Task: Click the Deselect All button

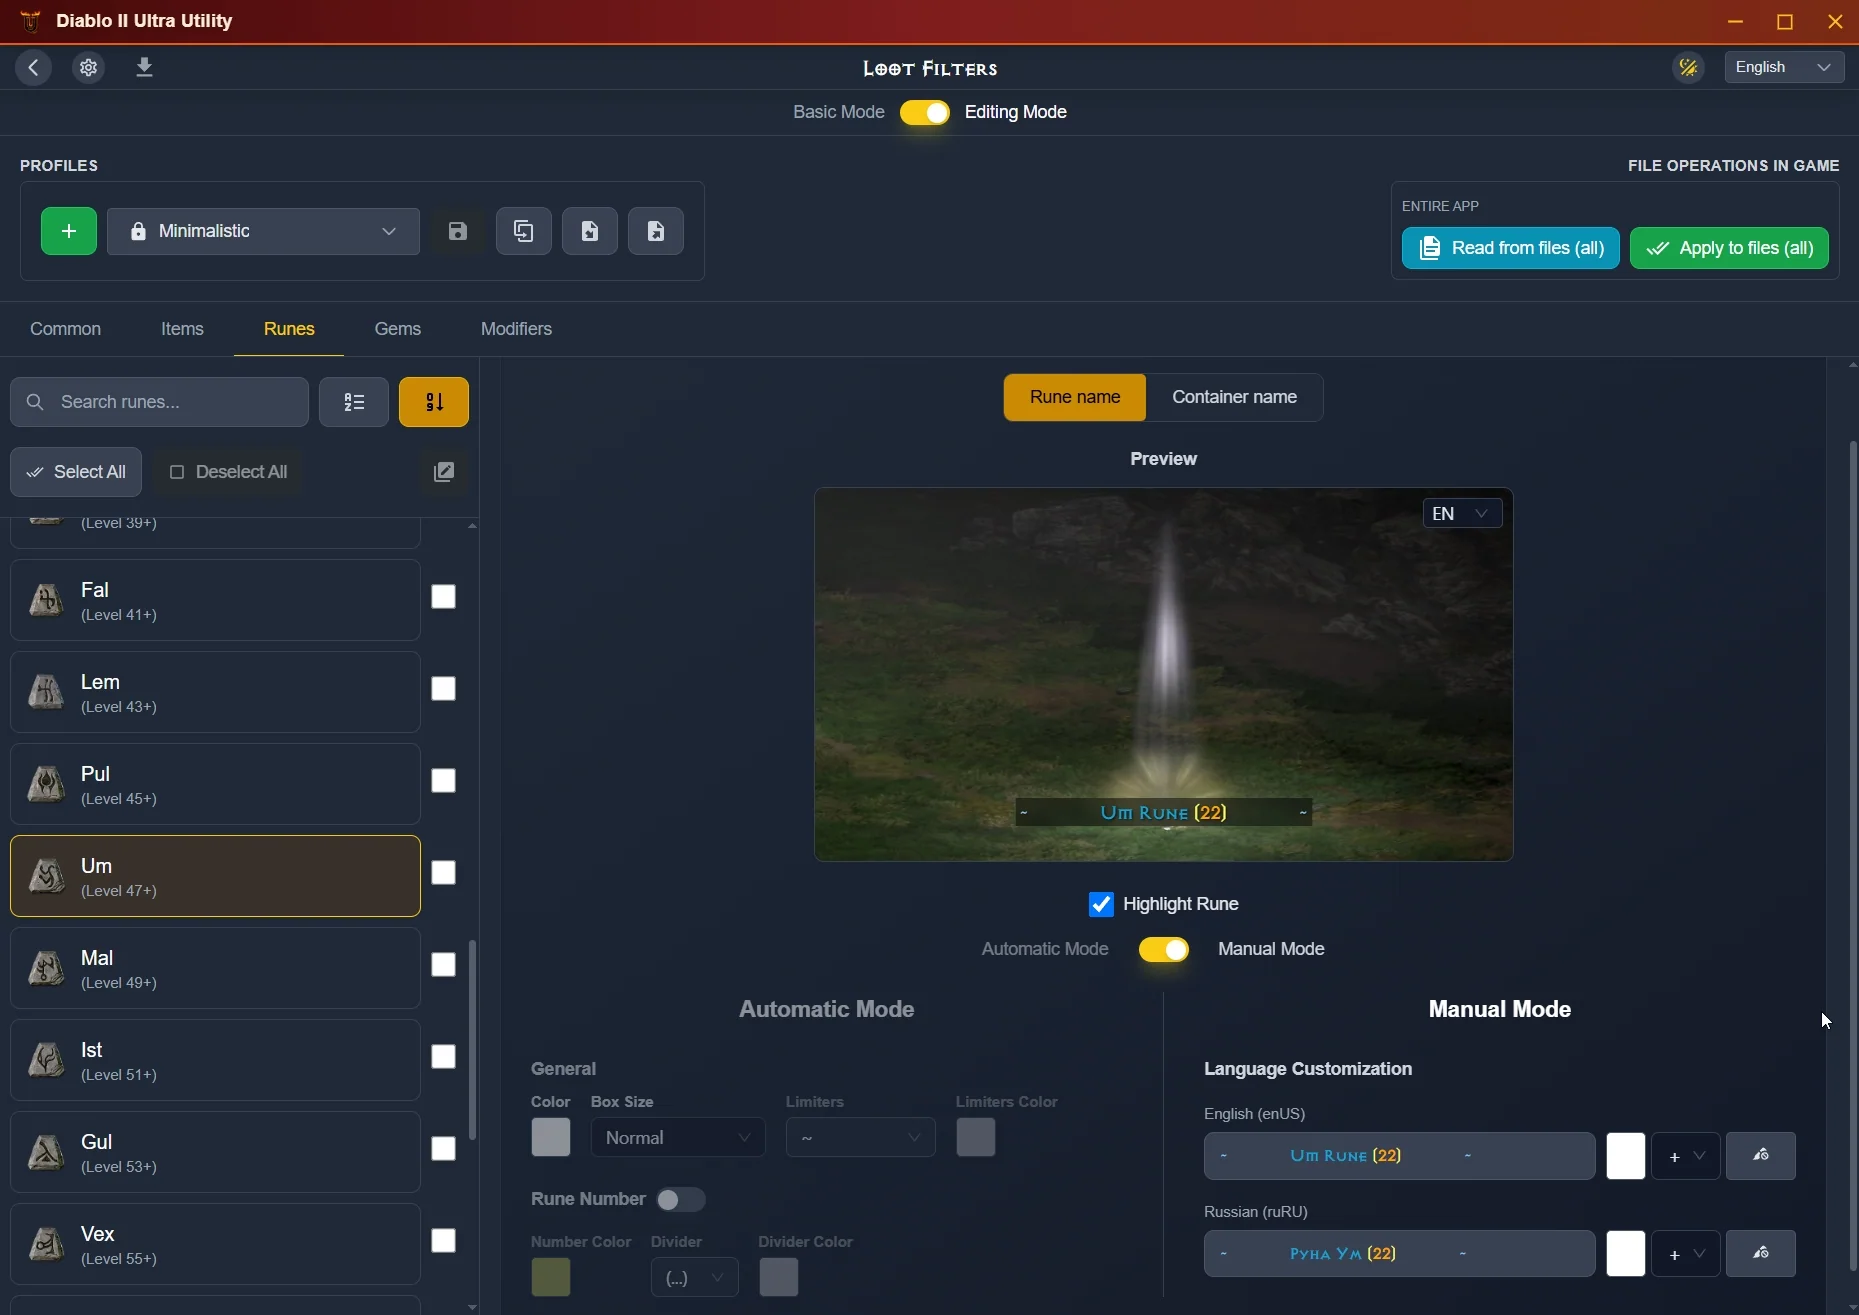Action: click(x=229, y=472)
